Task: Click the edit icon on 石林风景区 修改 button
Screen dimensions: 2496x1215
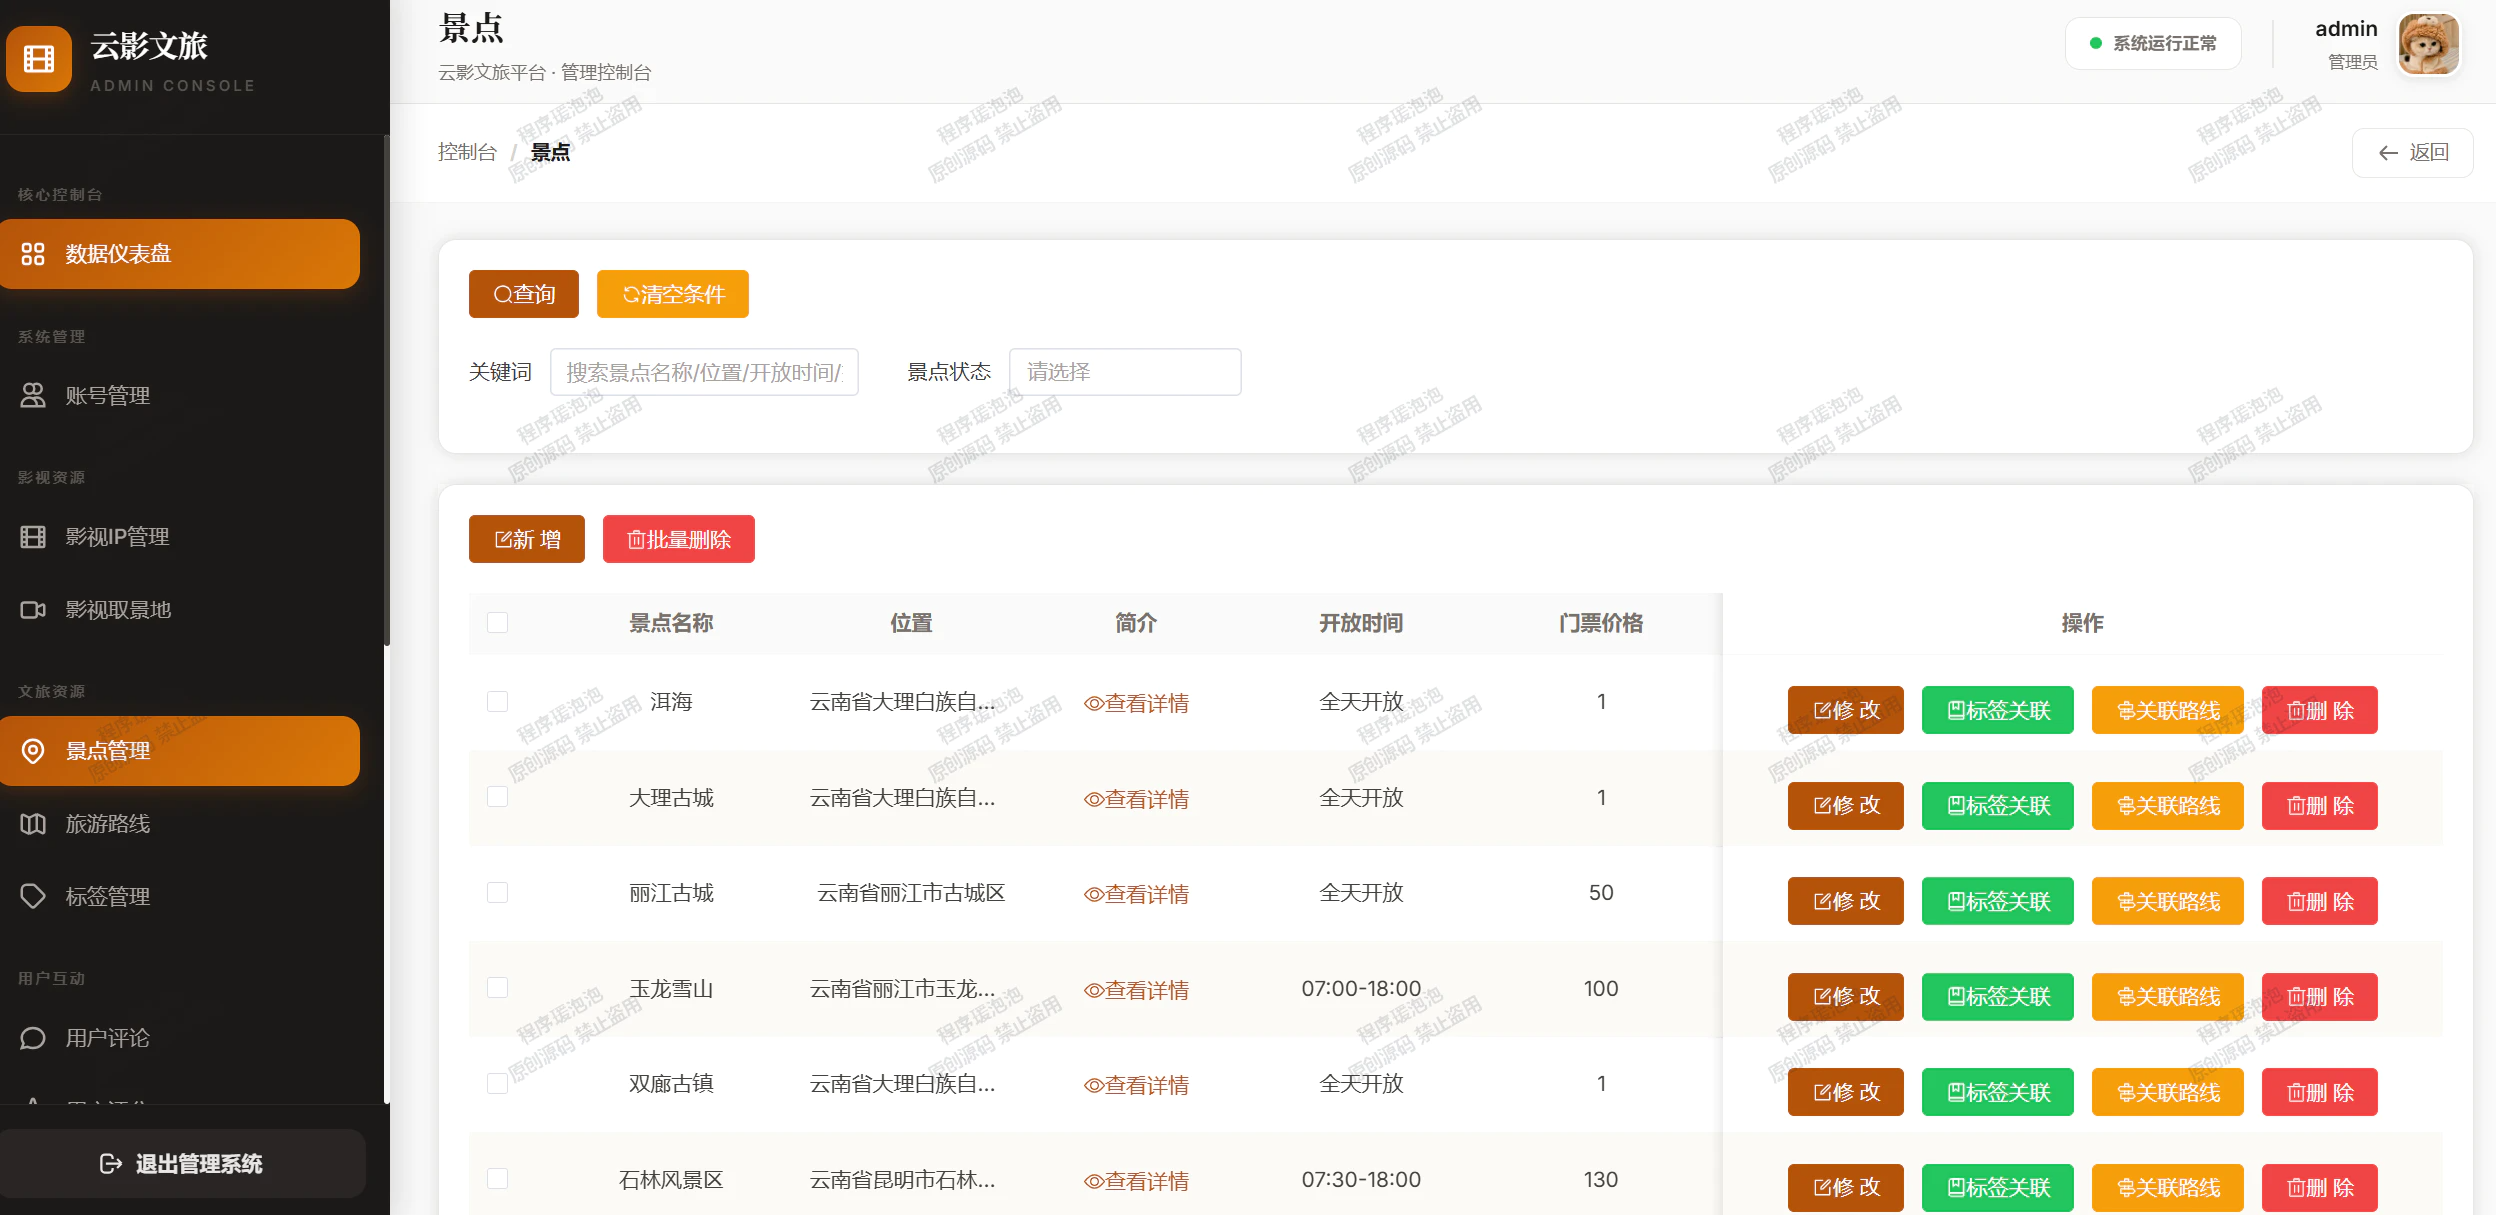Action: (1823, 1188)
